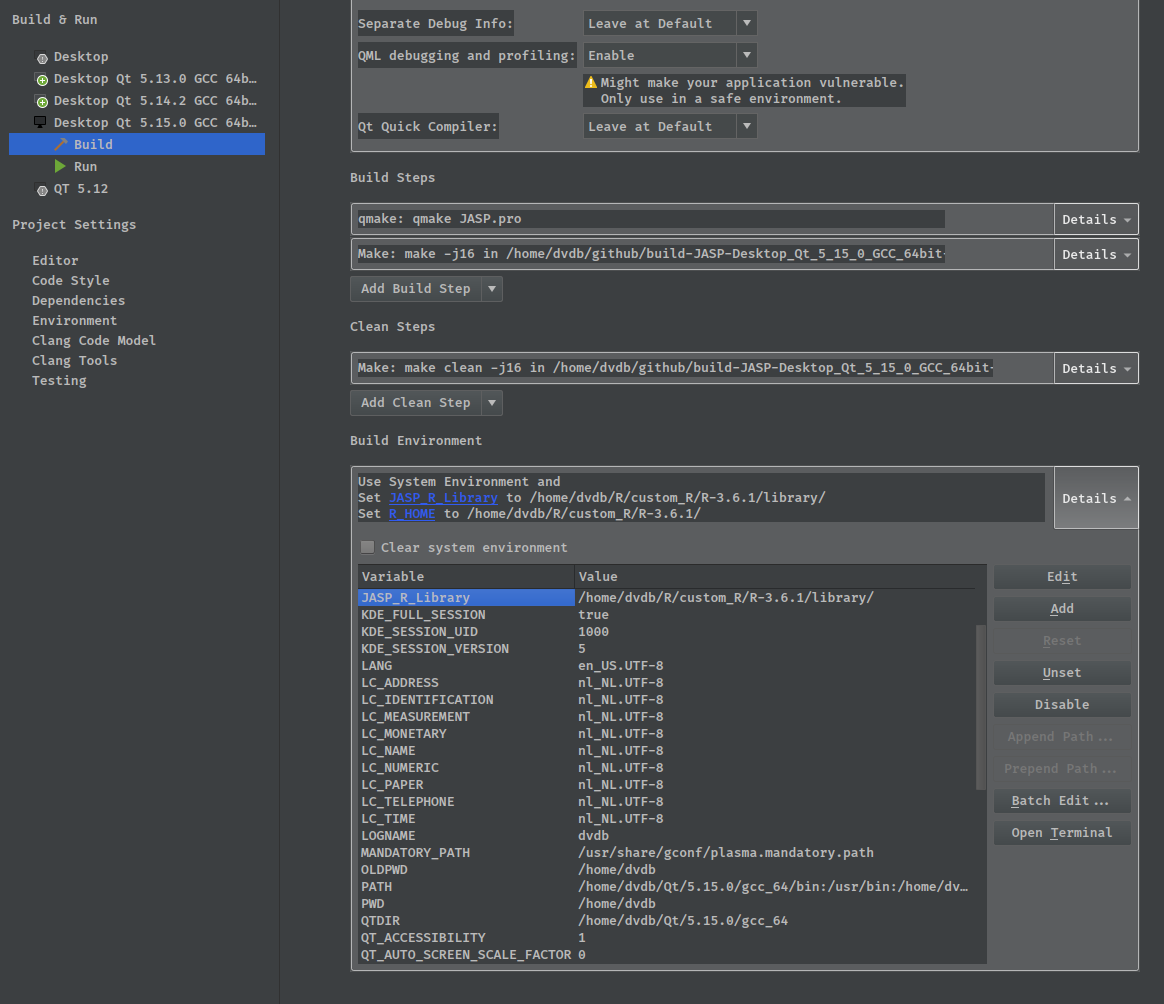This screenshot has width=1164, height=1004.
Task: Select the QT 5.12 kit icon
Action: 41,188
